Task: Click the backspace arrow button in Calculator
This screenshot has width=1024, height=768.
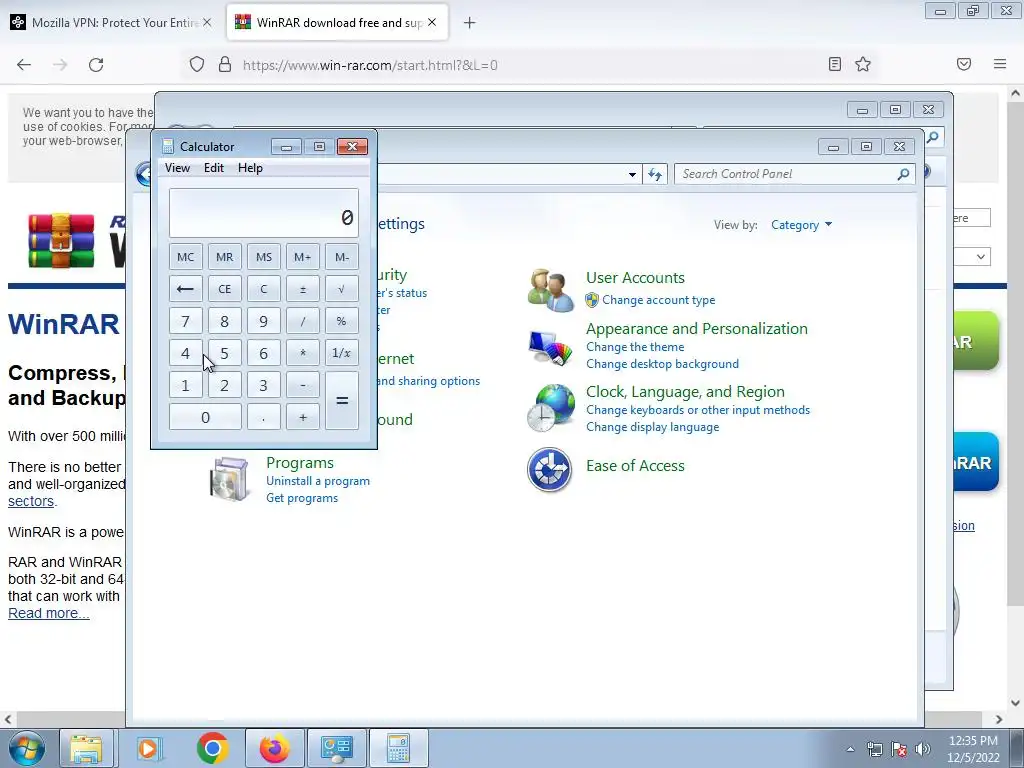Action: (185, 289)
